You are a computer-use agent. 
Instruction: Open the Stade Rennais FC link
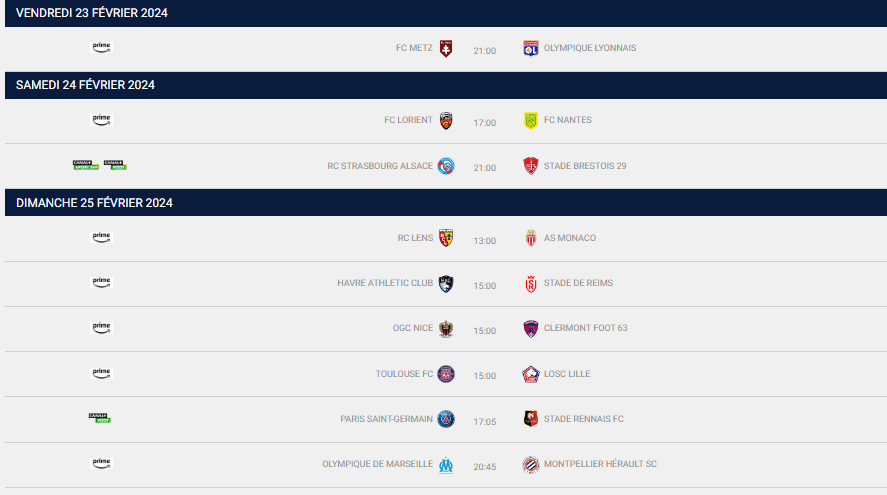pyautogui.click(x=584, y=419)
